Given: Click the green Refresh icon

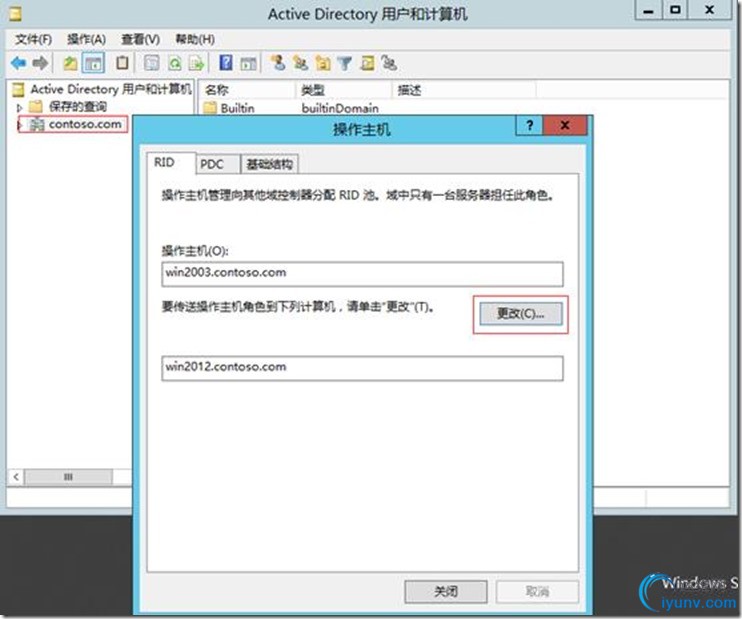Looking at the screenshot, I should coord(175,63).
